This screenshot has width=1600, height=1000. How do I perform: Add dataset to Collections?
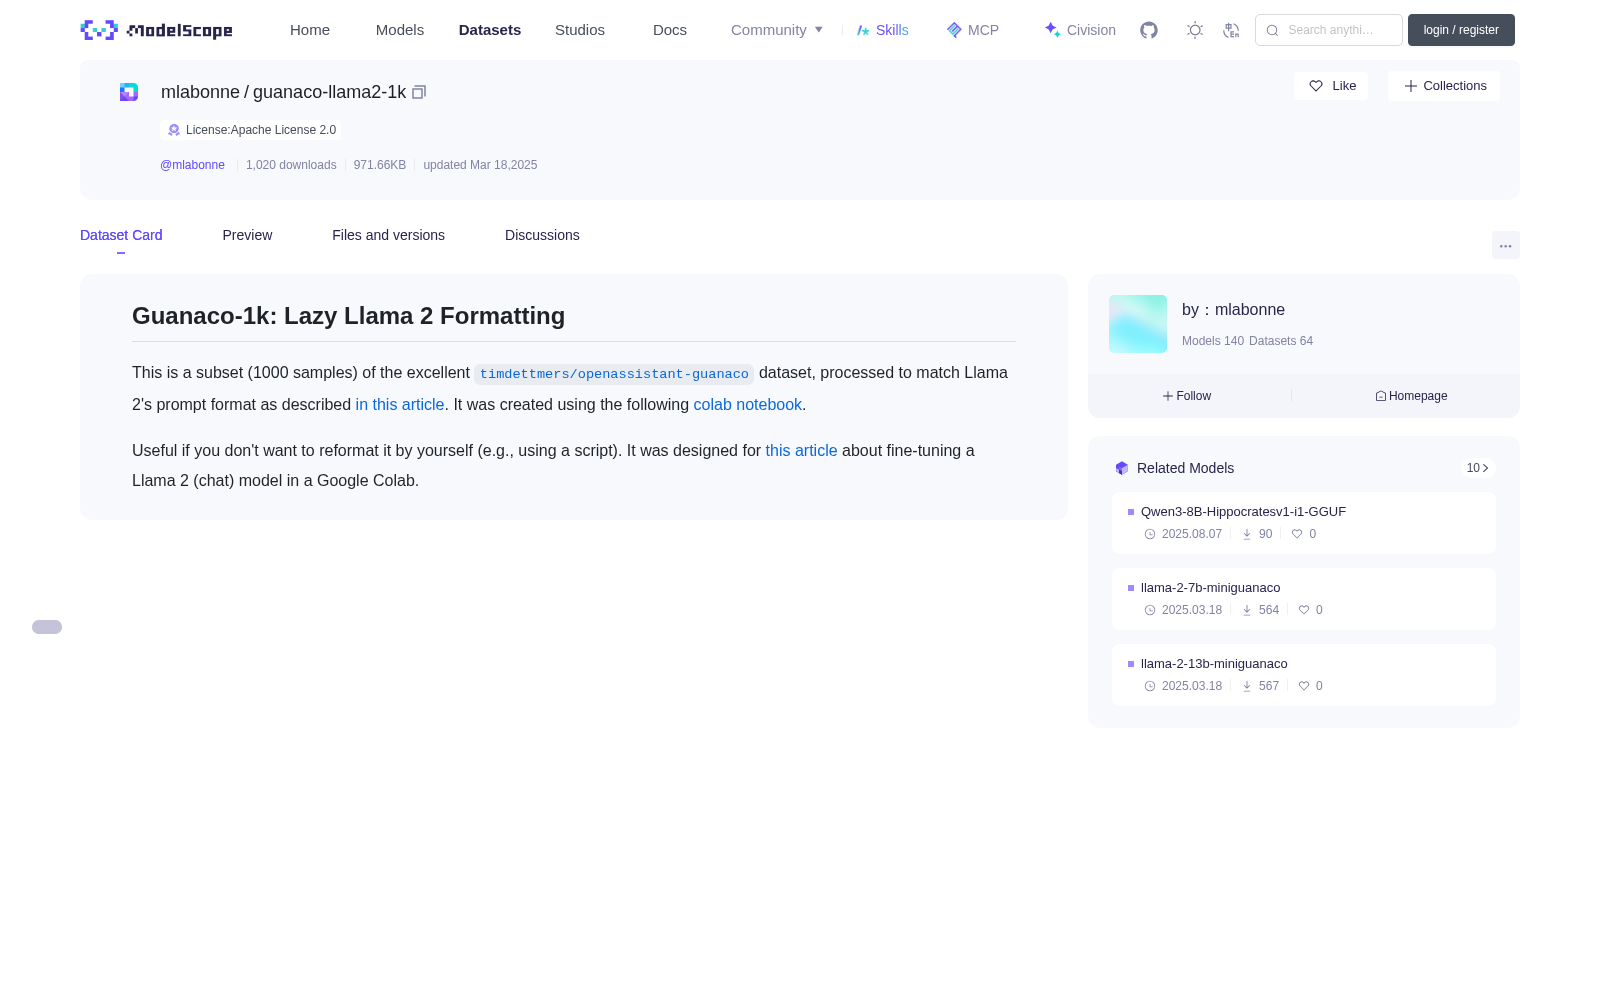[x=1444, y=86]
